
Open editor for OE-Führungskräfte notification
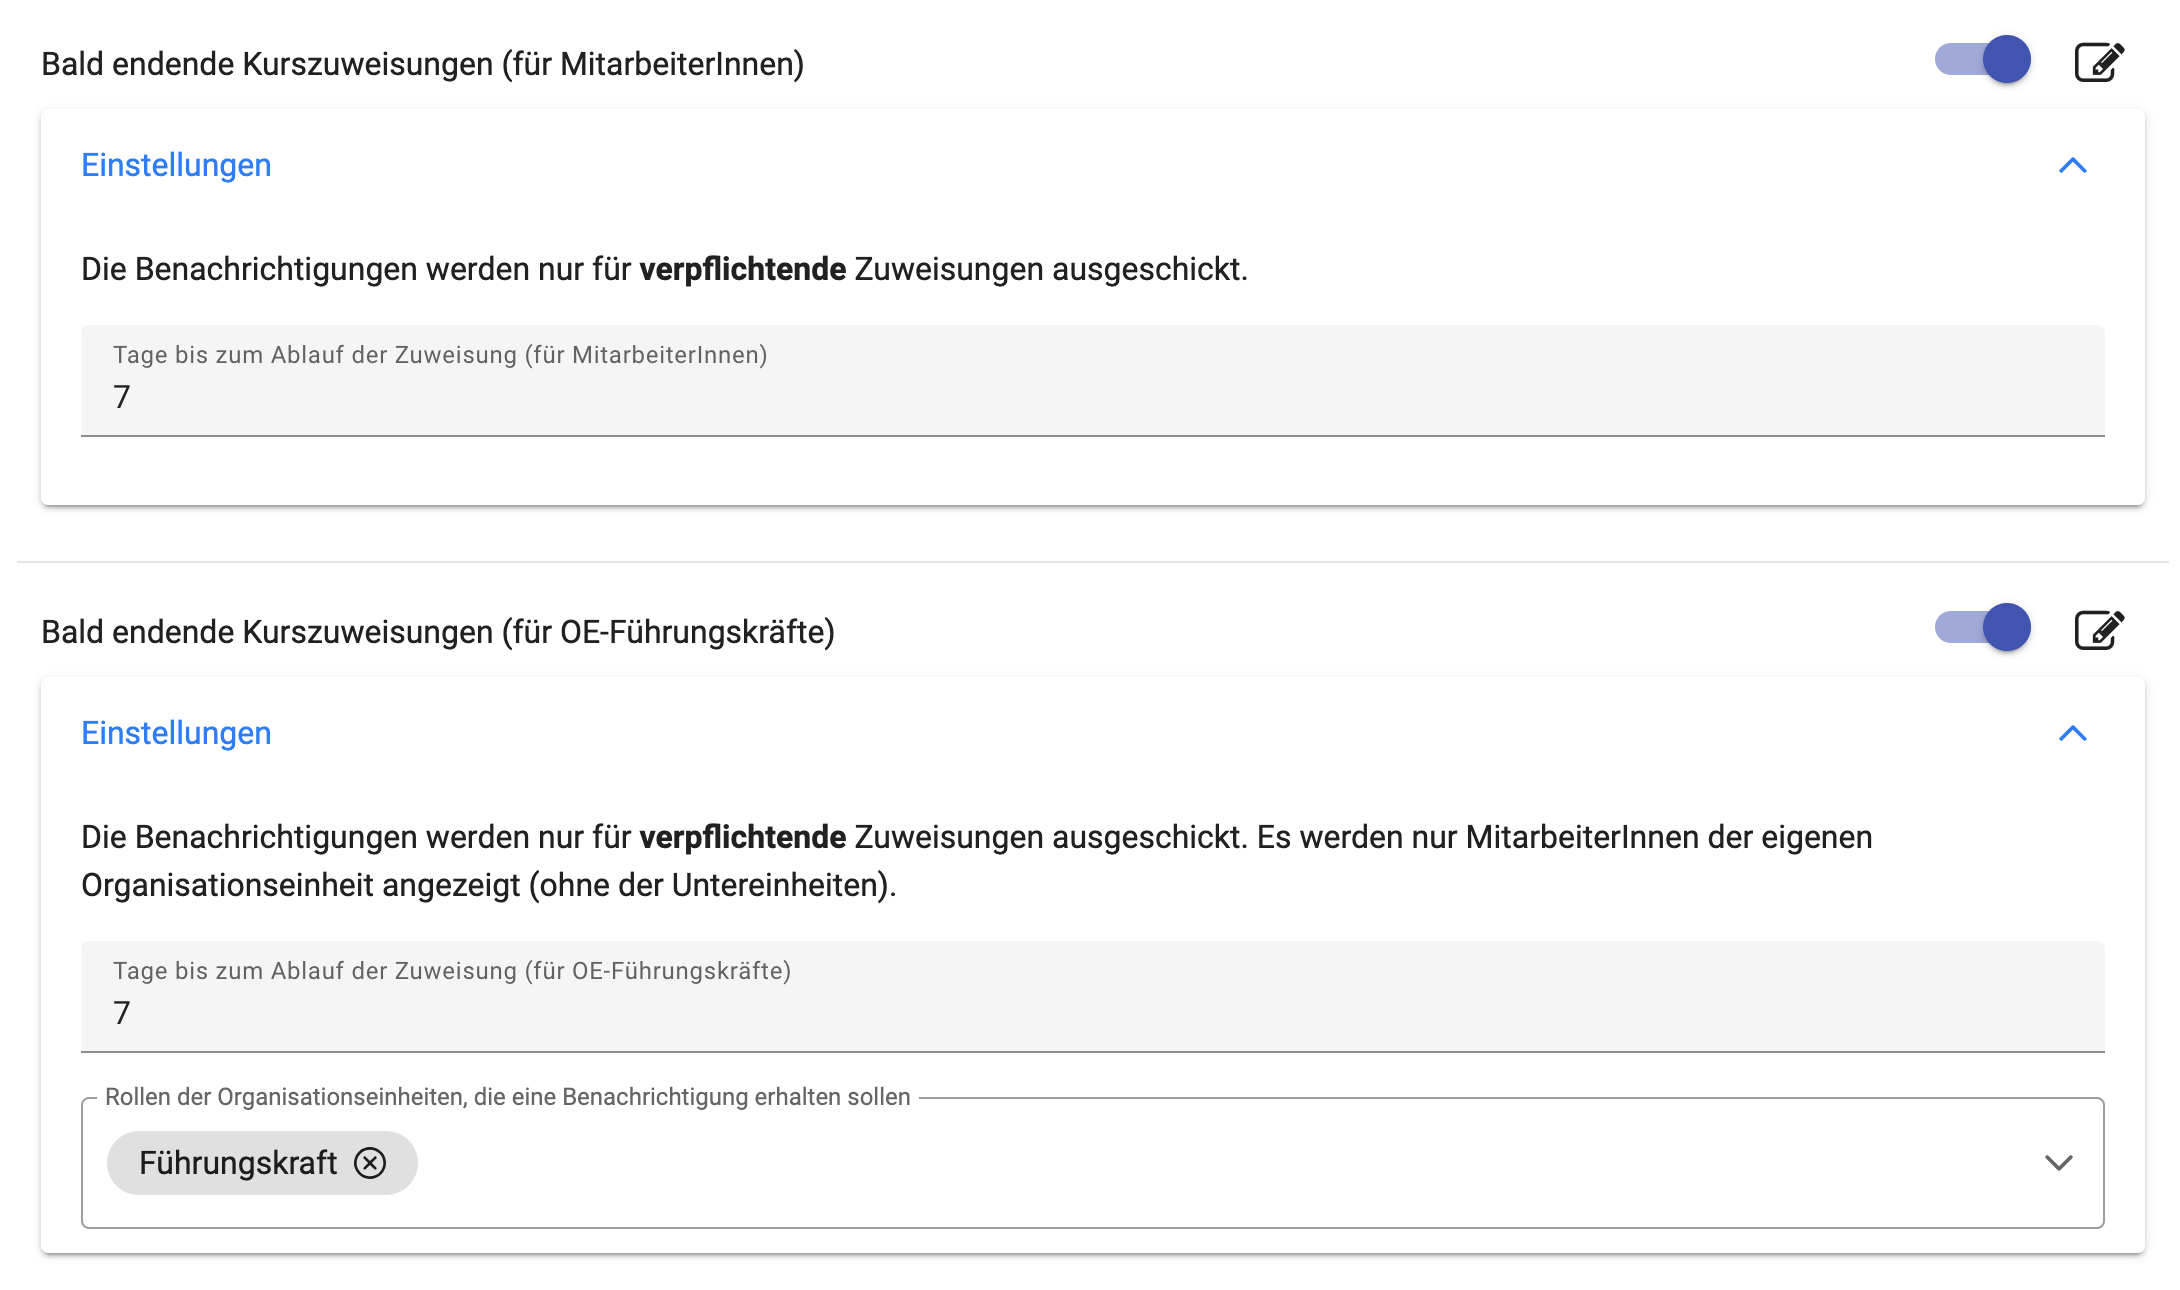tap(2098, 630)
